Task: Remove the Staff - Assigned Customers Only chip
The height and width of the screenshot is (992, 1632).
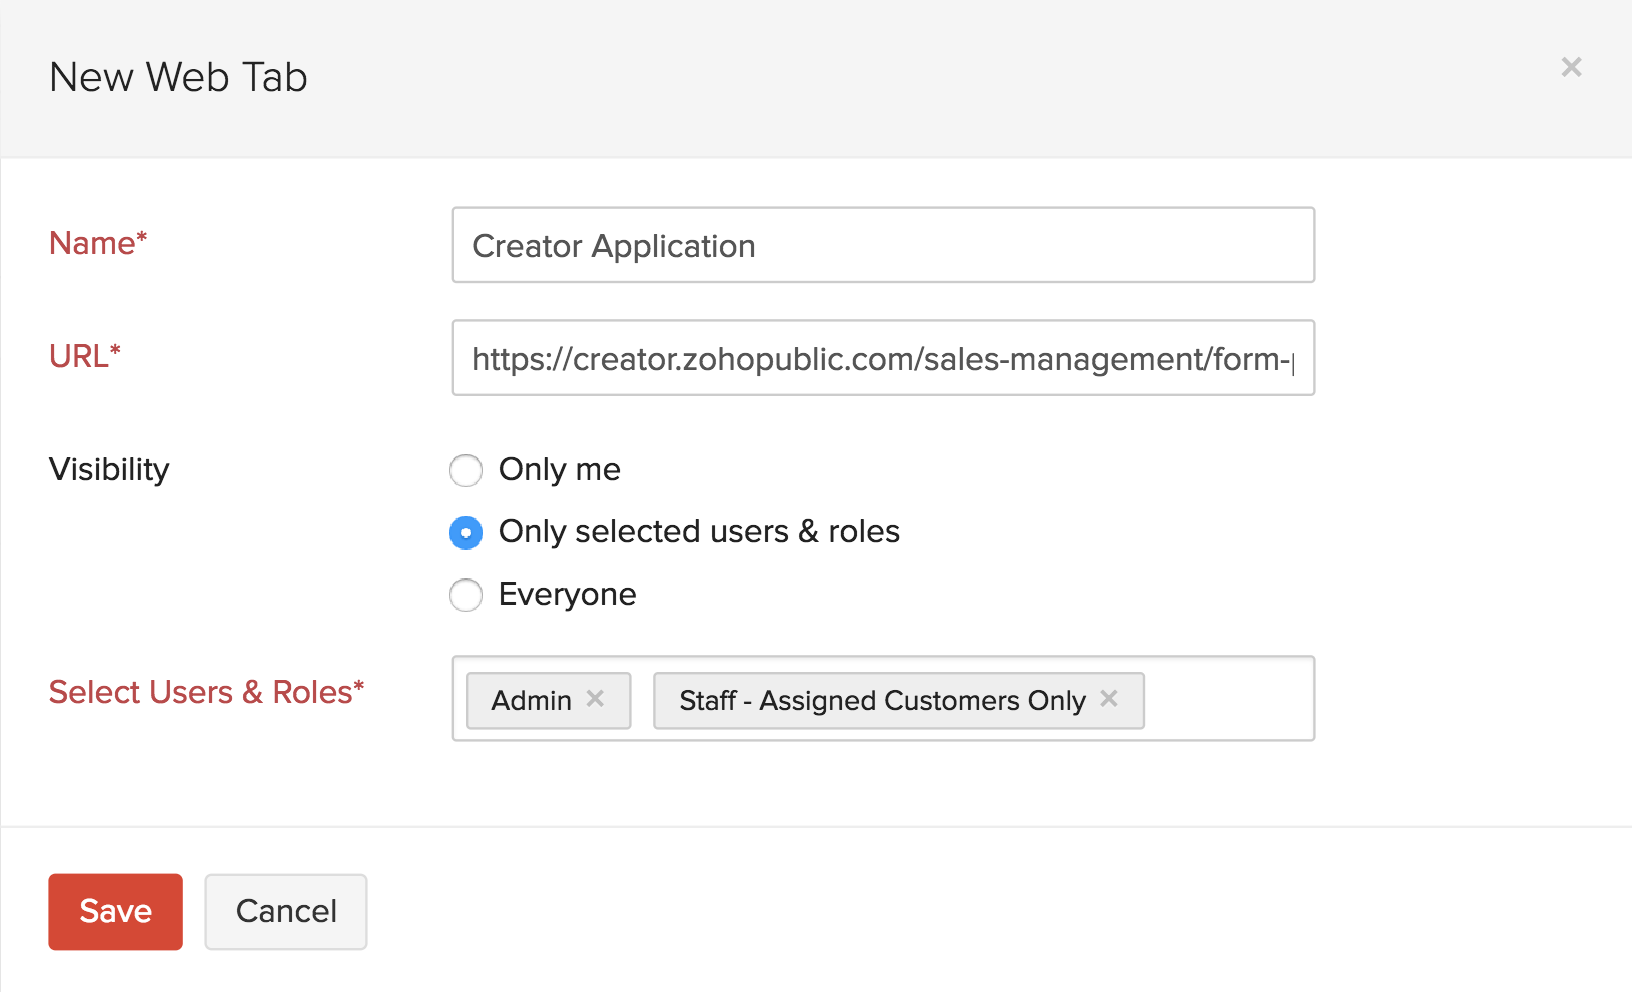Action: point(1110,700)
